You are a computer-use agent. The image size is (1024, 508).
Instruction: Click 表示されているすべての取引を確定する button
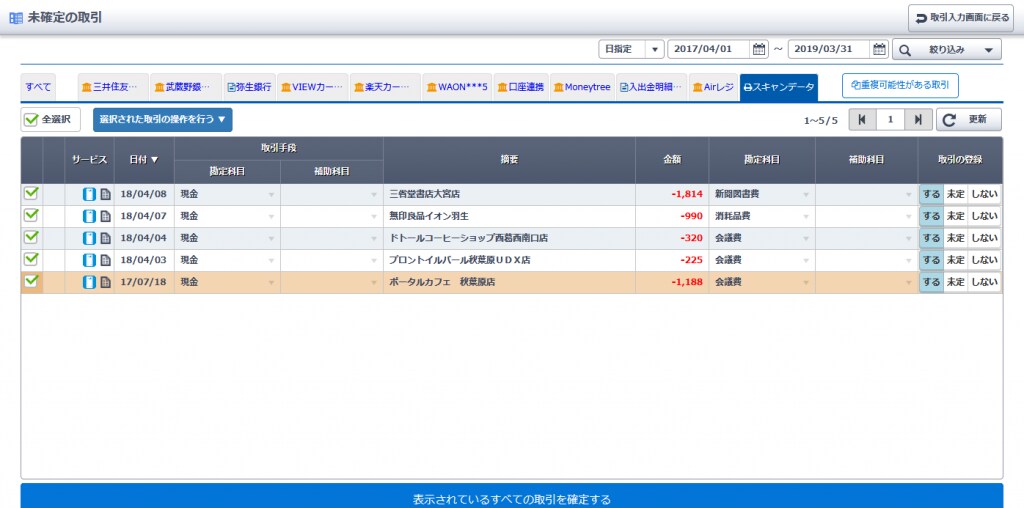click(x=512, y=498)
